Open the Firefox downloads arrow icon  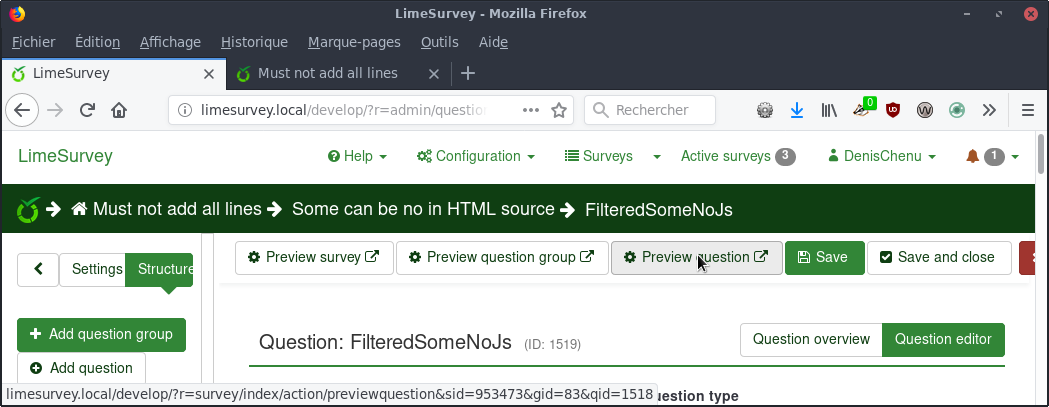[x=797, y=110]
